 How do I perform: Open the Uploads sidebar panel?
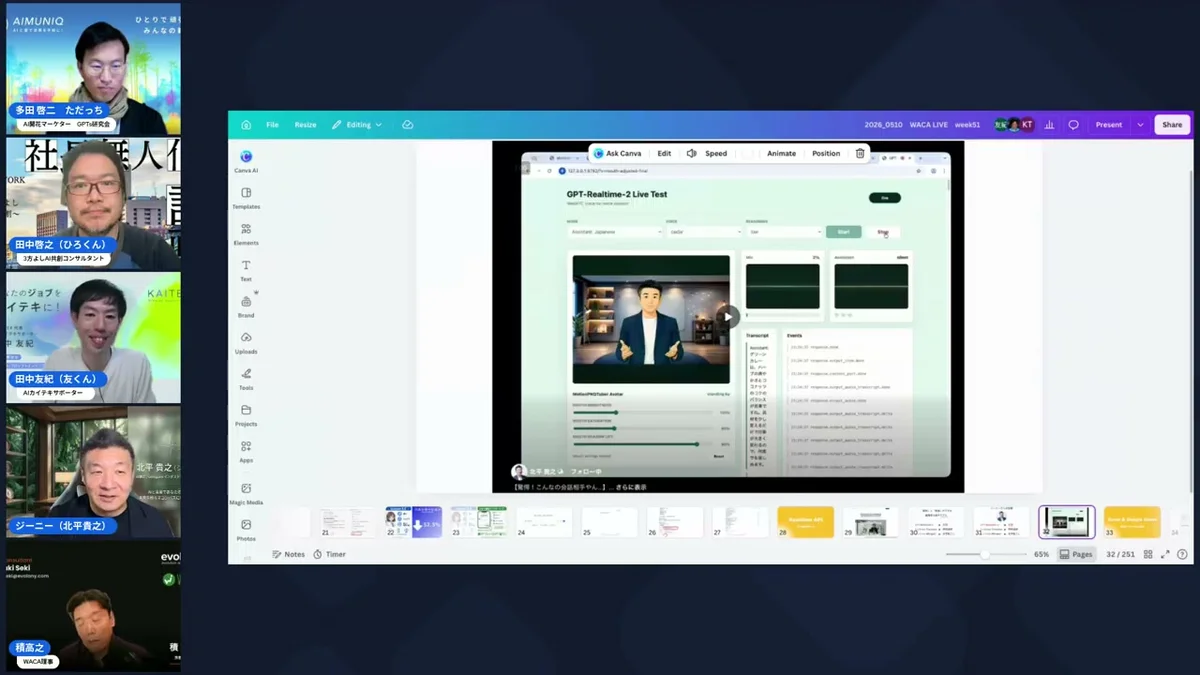point(246,343)
